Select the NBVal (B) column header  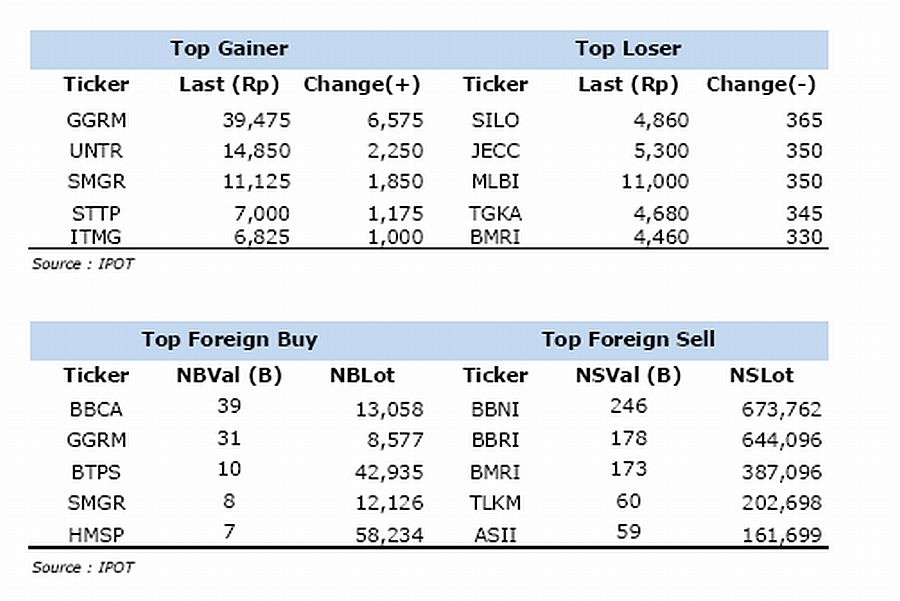(x=229, y=375)
